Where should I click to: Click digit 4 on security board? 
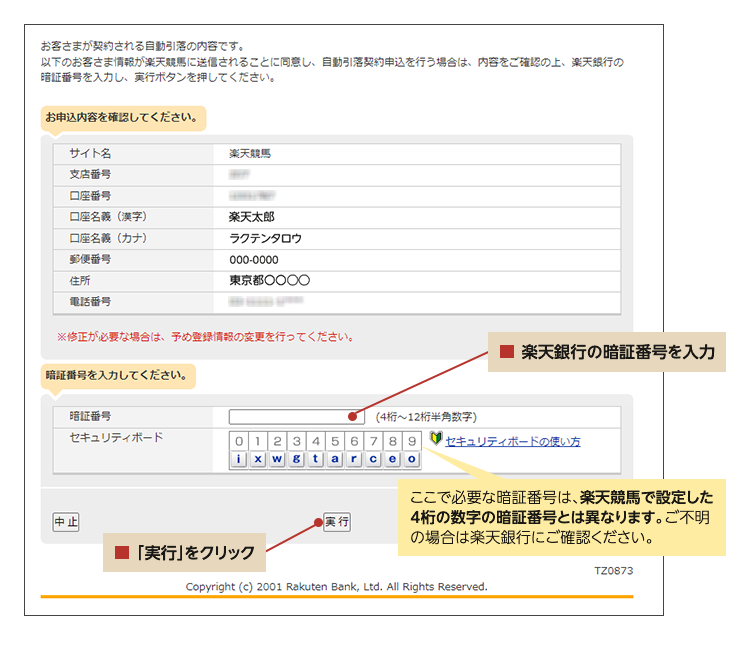pos(316,441)
